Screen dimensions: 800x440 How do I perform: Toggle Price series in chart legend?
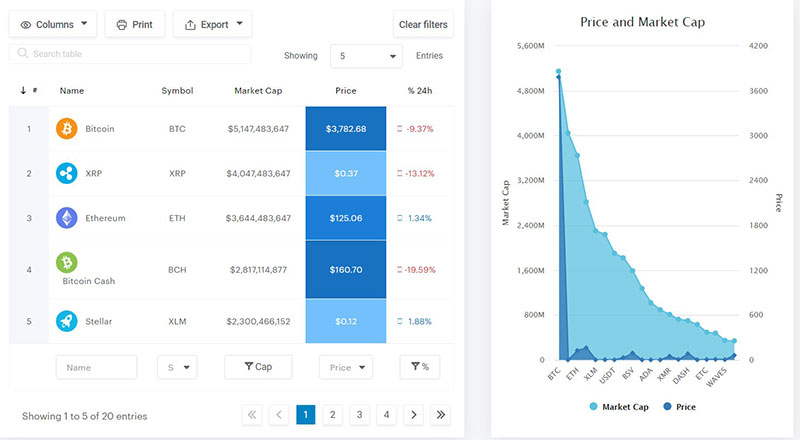pos(679,407)
